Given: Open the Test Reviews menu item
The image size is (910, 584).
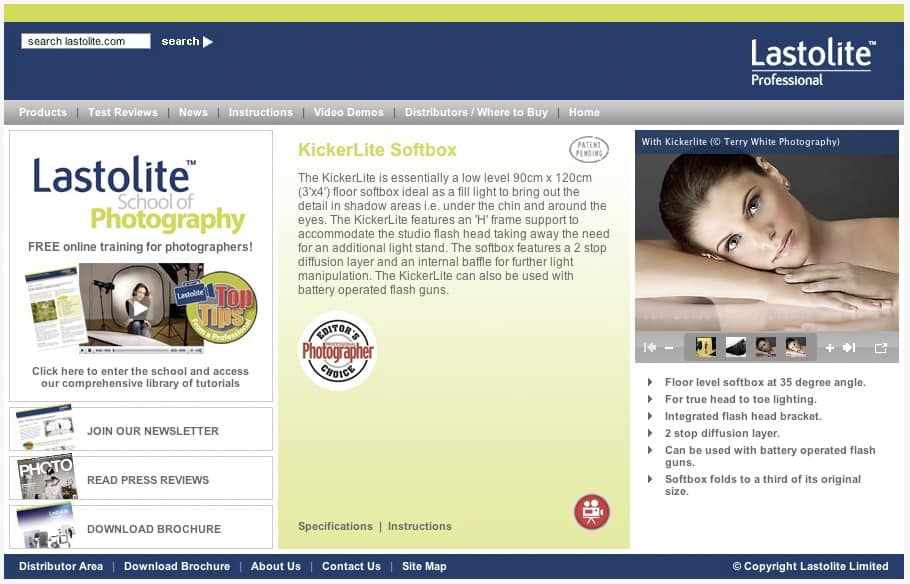Looking at the screenshot, I should [122, 112].
